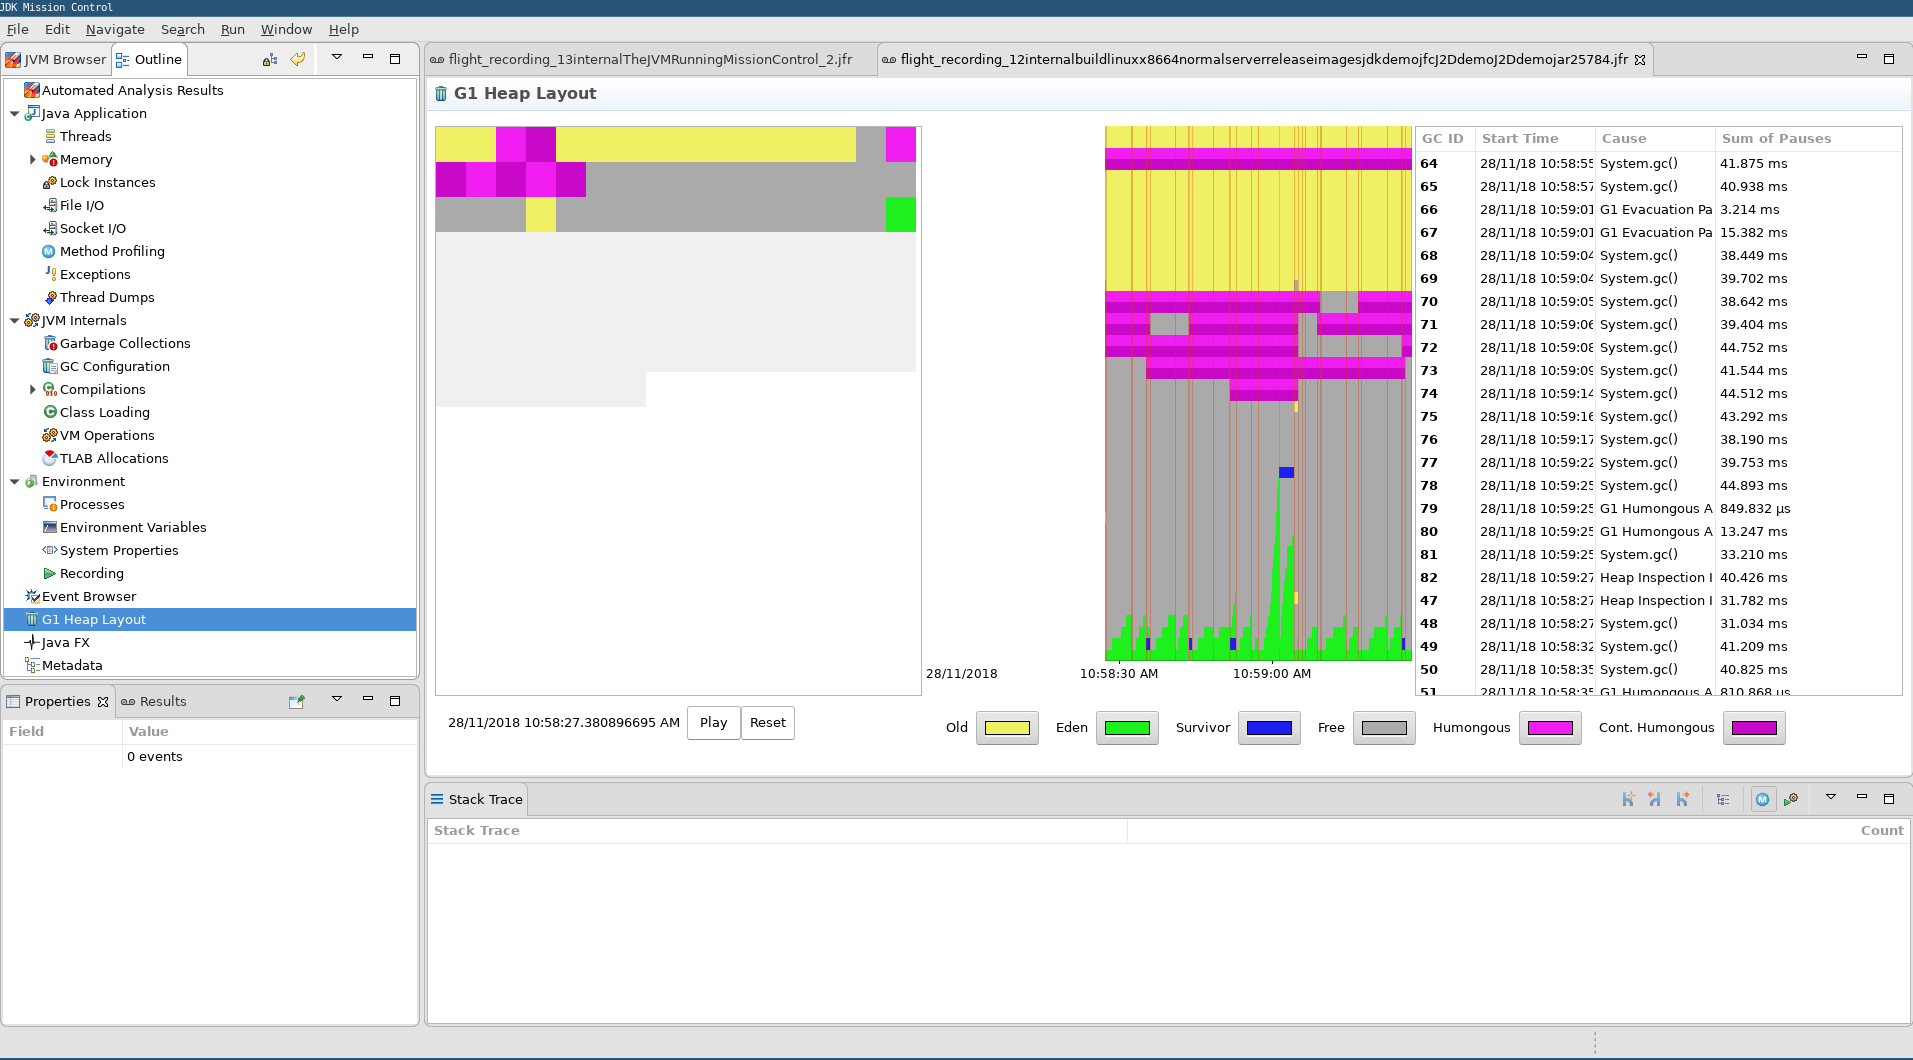Click the Processes icon

(x=50, y=504)
